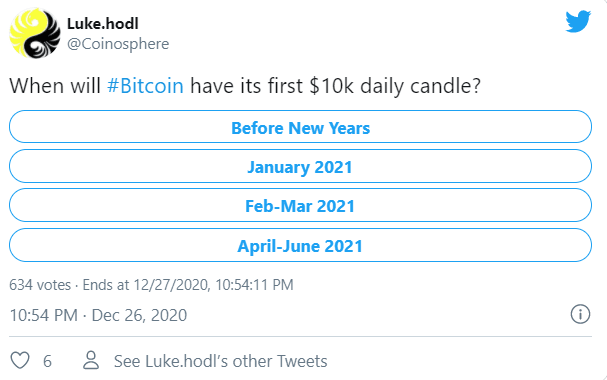Viewport: 607px width, 380px height.
Task: Select the January 2021 poll option
Action: point(300,166)
